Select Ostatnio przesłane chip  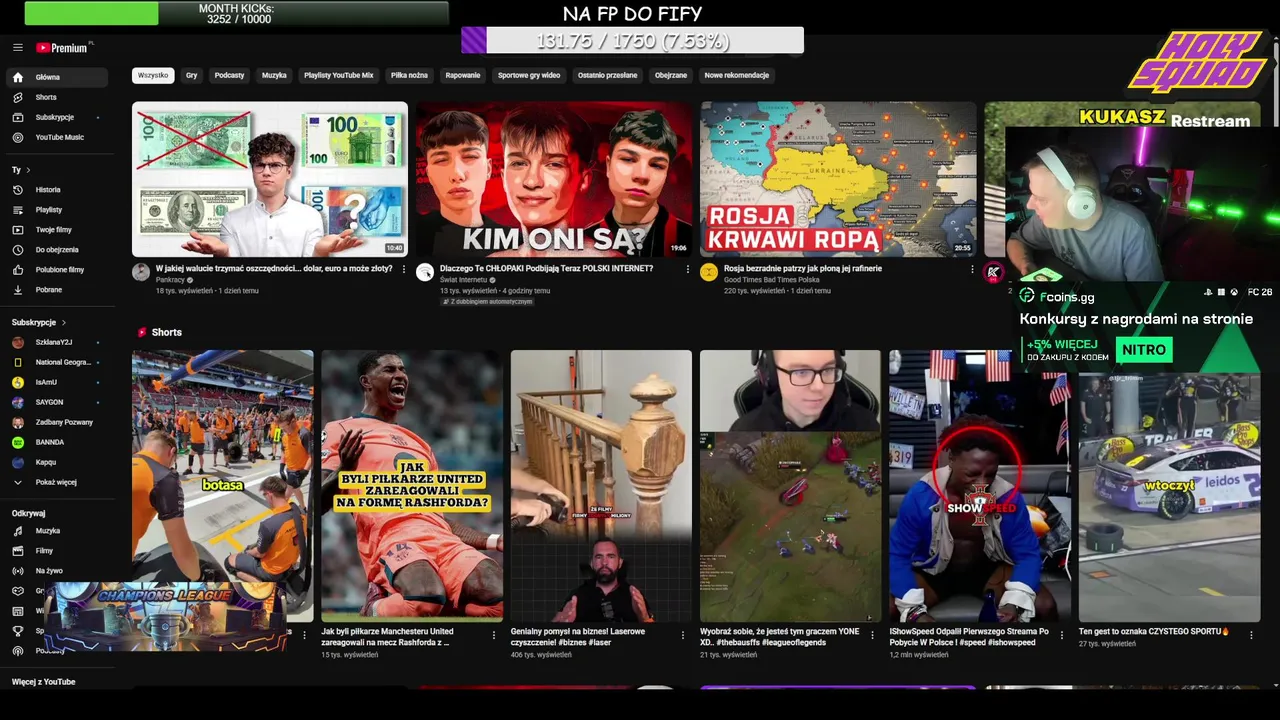click(607, 75)
